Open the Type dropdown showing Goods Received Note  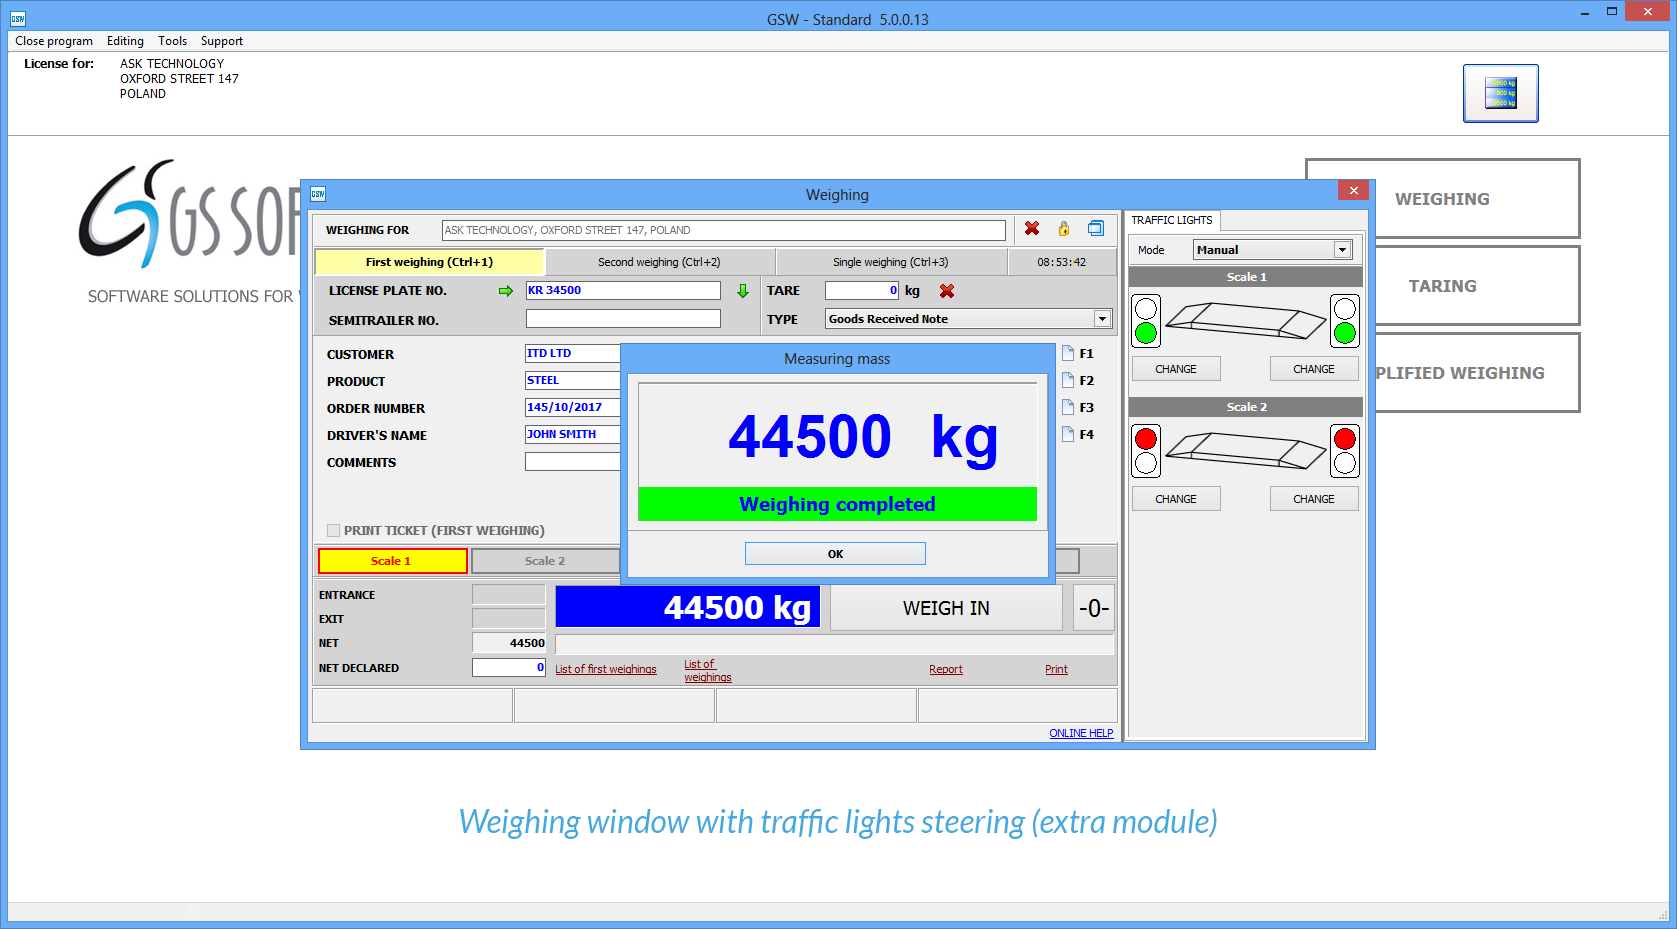tap(1102, 319)
